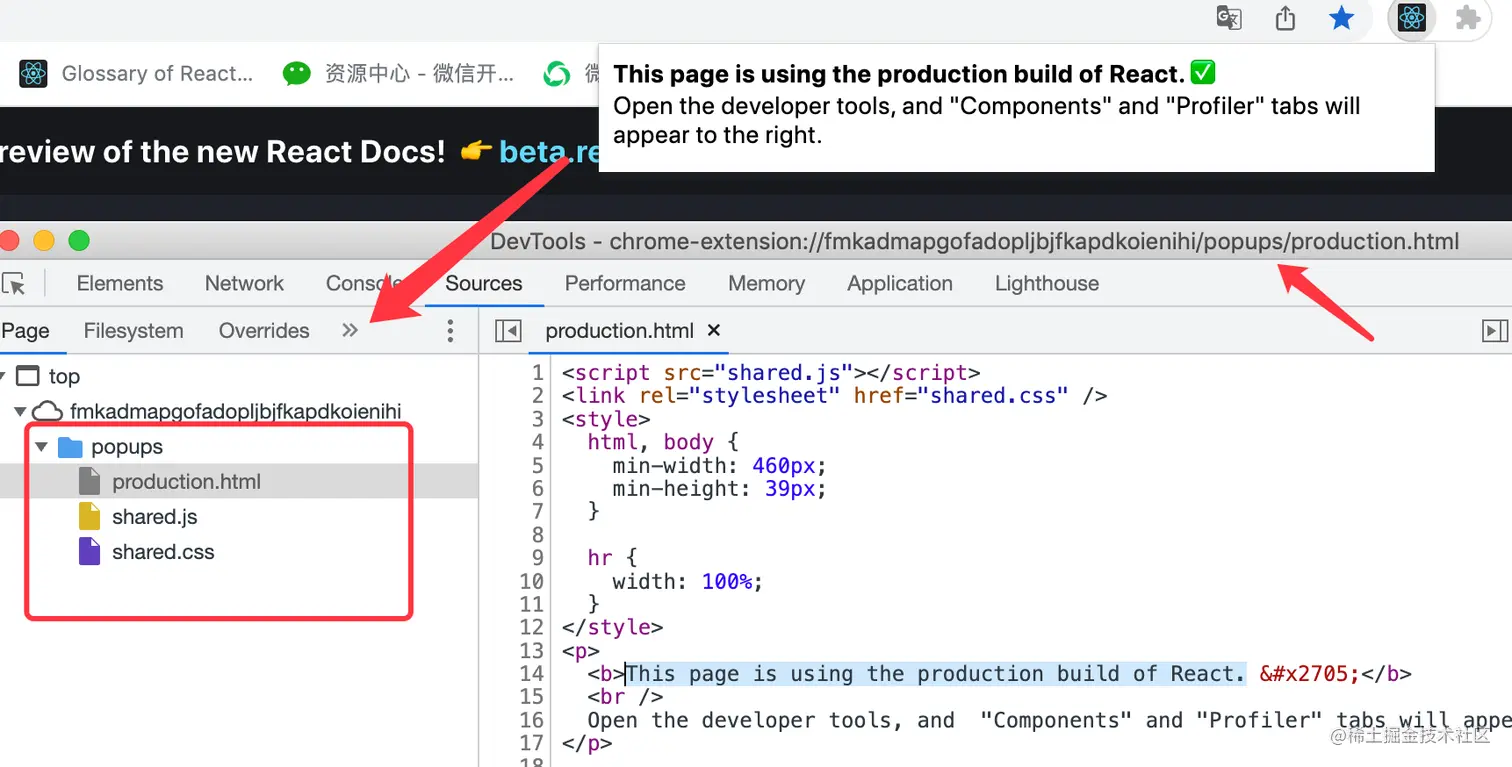
Task: Click the bookmark star icon
Action: click(1341, 18)
